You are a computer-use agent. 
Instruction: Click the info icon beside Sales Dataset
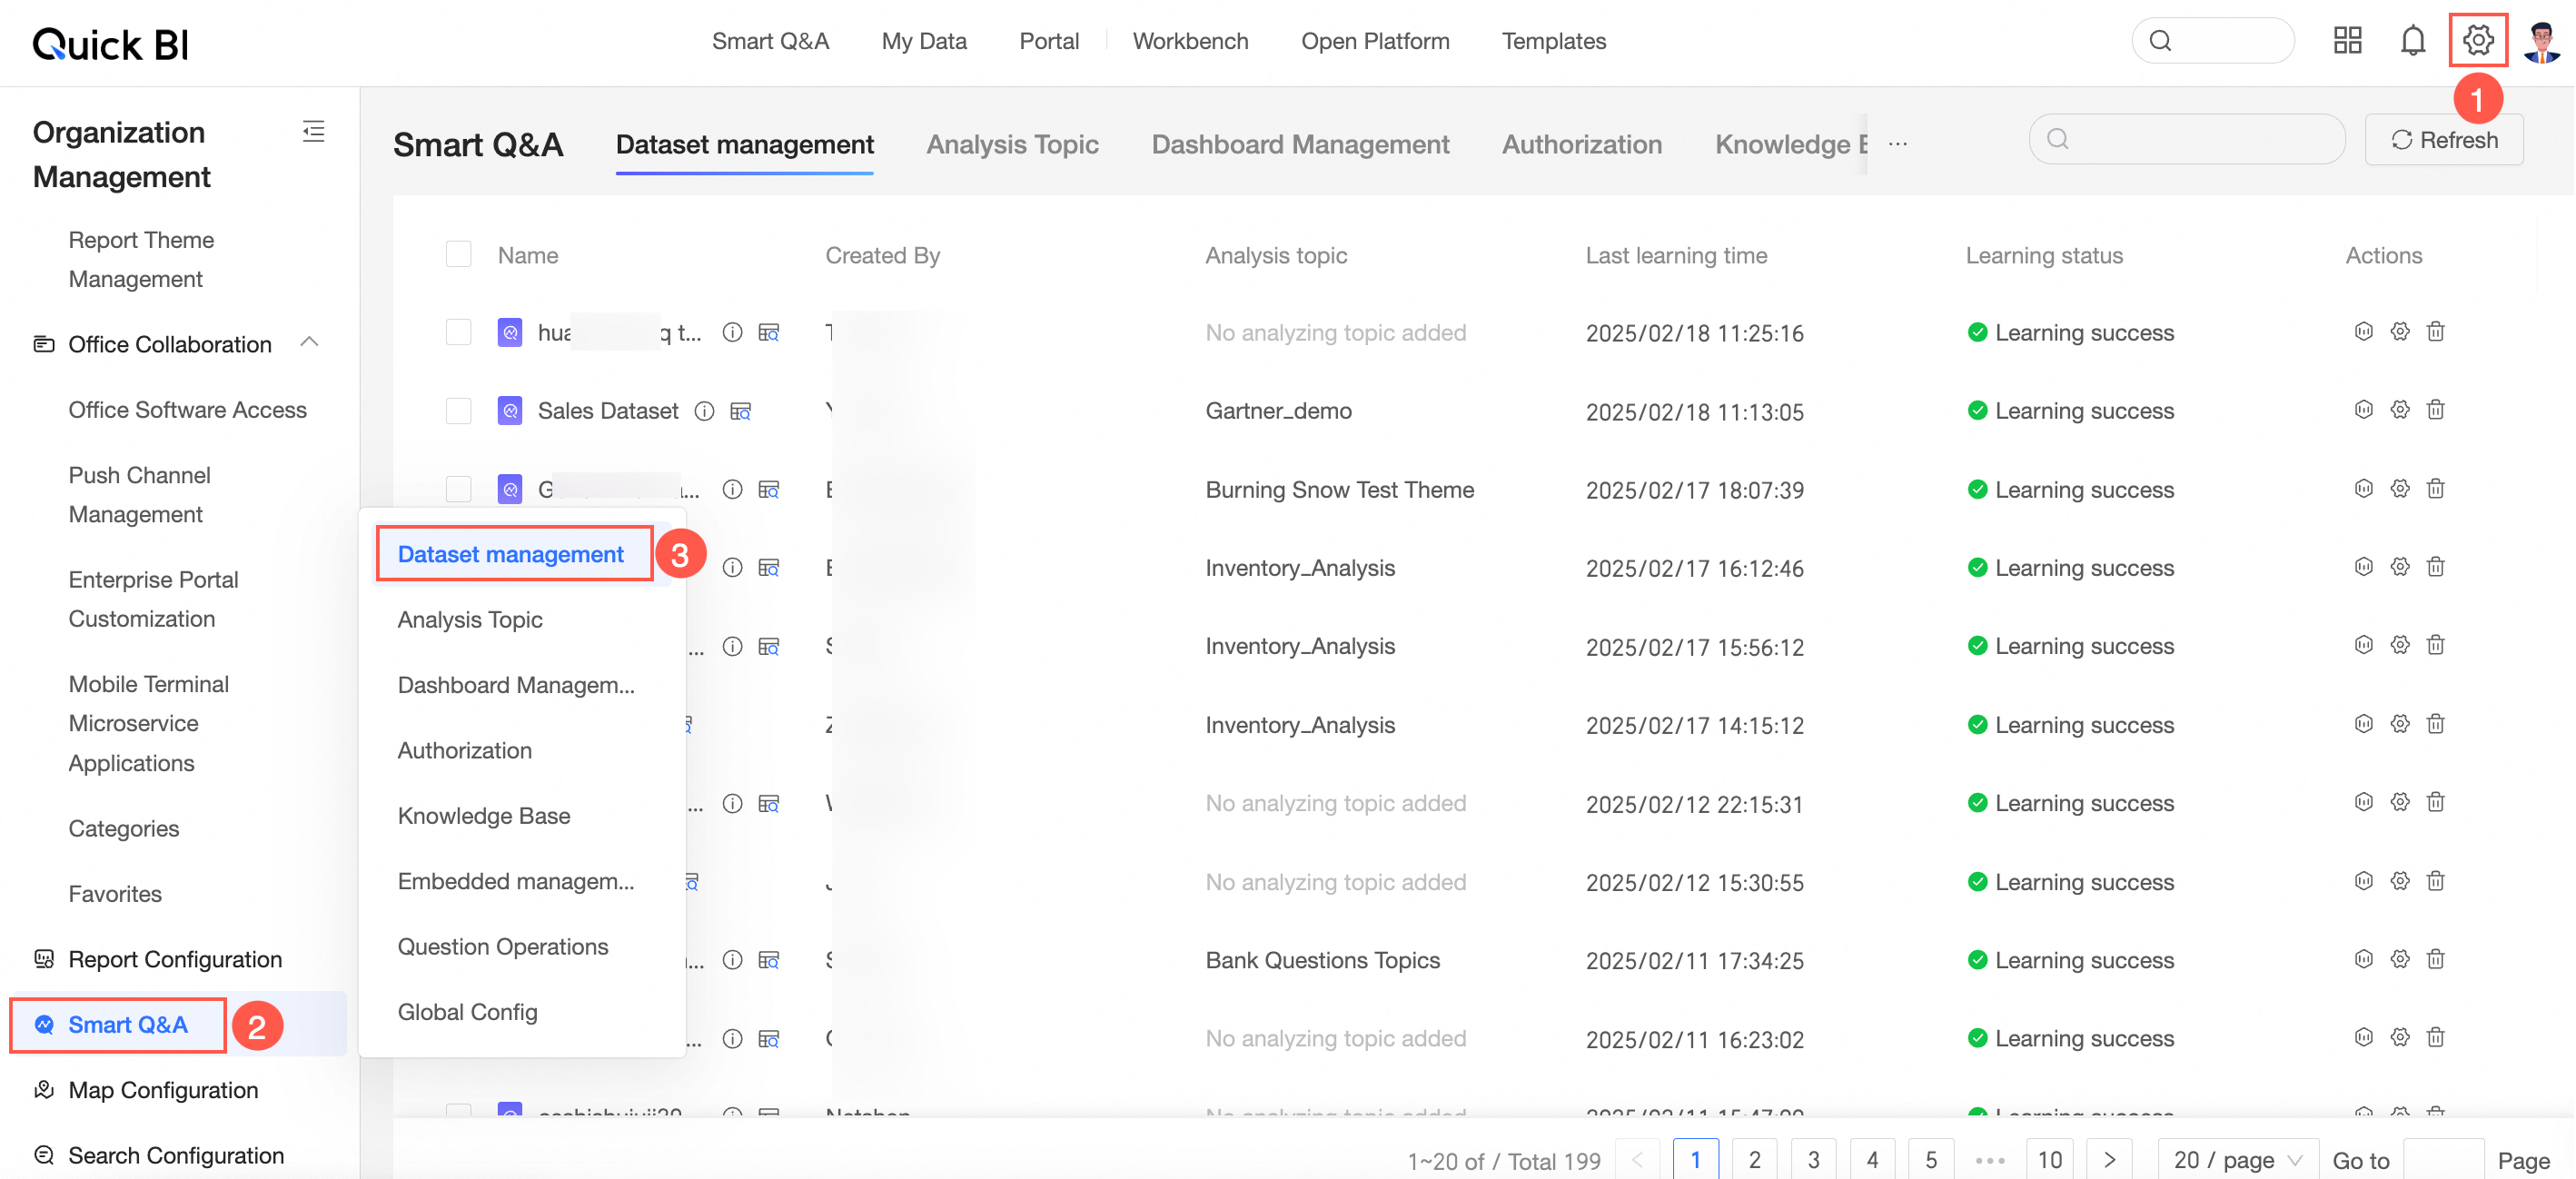705,411
